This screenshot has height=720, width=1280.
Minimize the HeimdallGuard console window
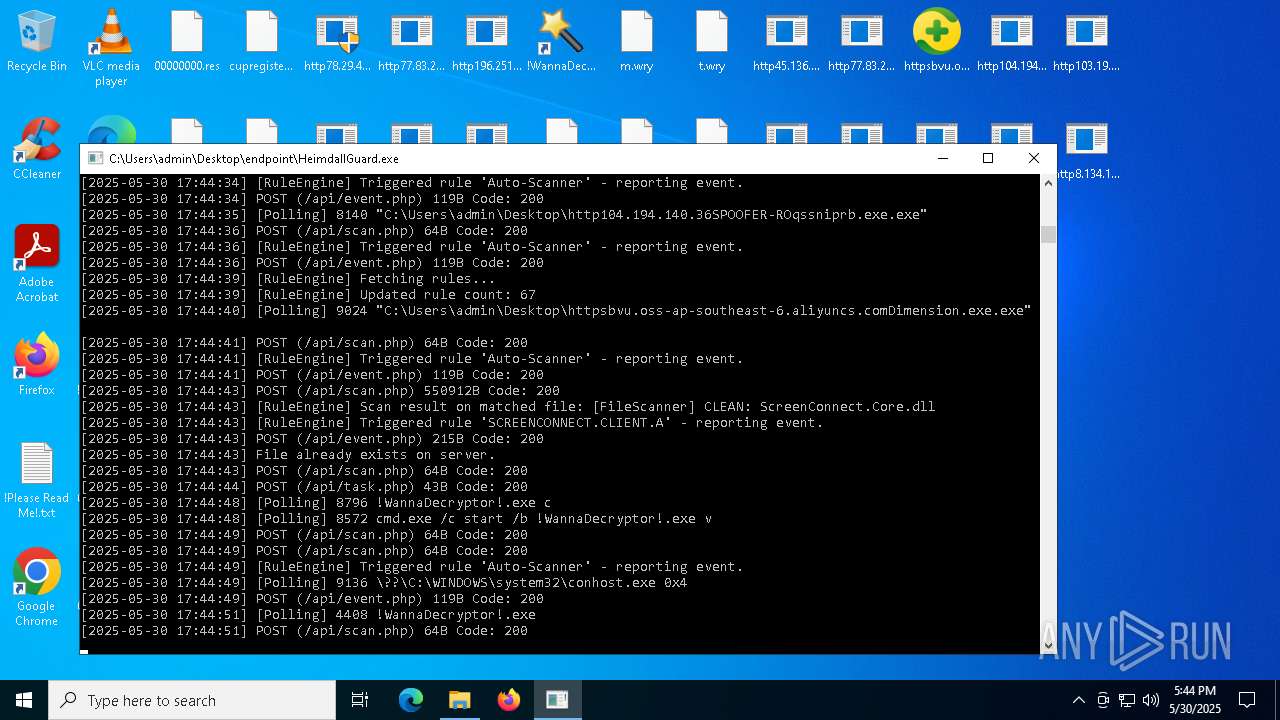pos(942,158)
